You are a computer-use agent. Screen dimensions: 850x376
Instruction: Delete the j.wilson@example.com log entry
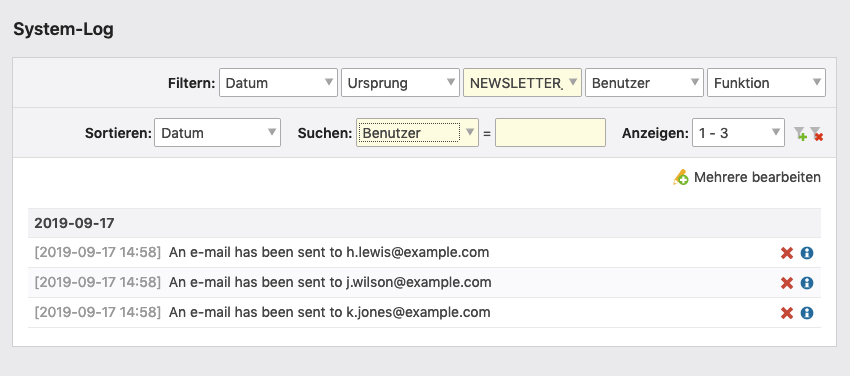[787, 283]
